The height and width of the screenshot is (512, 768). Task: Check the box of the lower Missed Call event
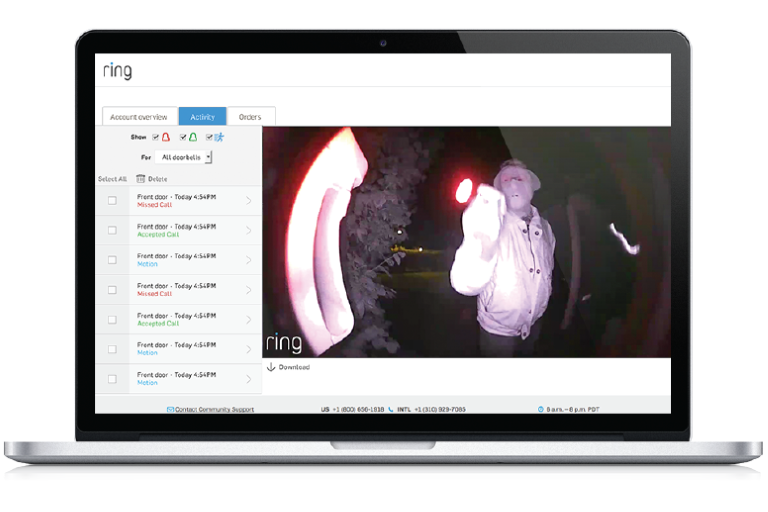[112, 290]
